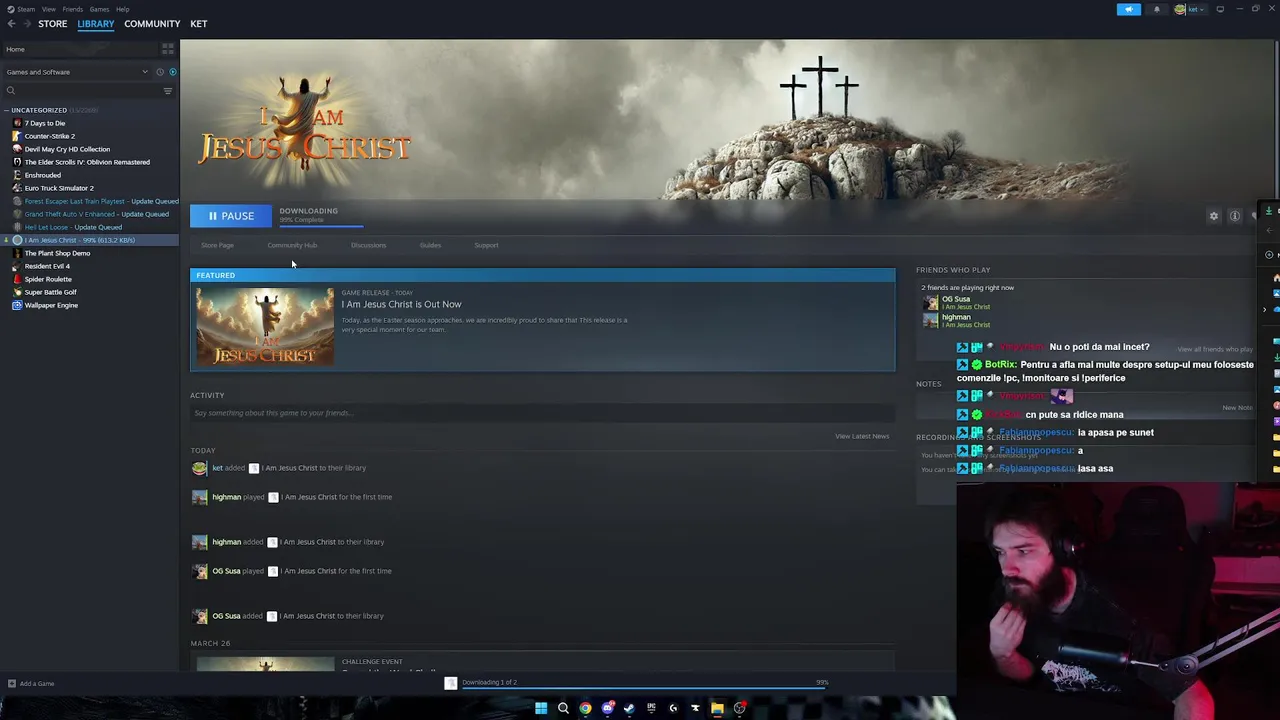Screen dimensions: 1280x720
Task: Pause the I Am Jesus Christ download
Action: click(x=231, y=216)
